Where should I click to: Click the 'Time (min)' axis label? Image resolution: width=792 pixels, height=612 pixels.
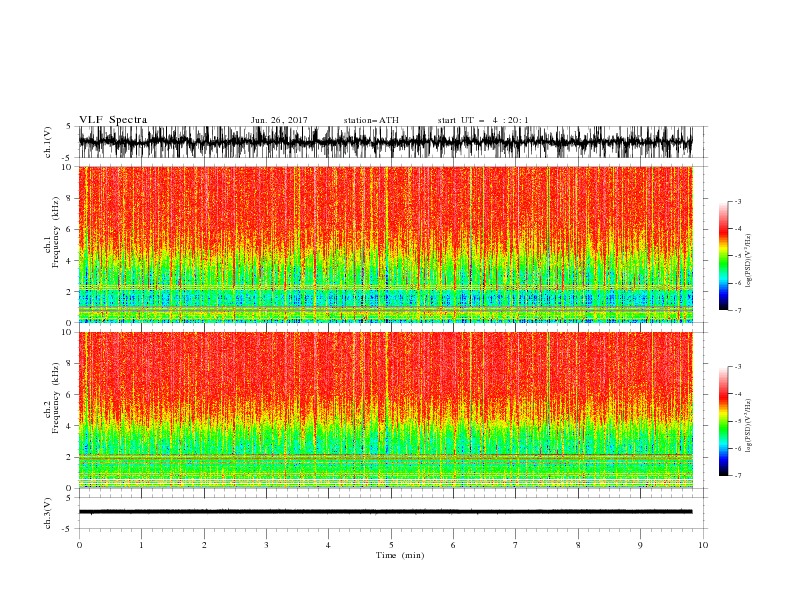click(x=400, y=555)
